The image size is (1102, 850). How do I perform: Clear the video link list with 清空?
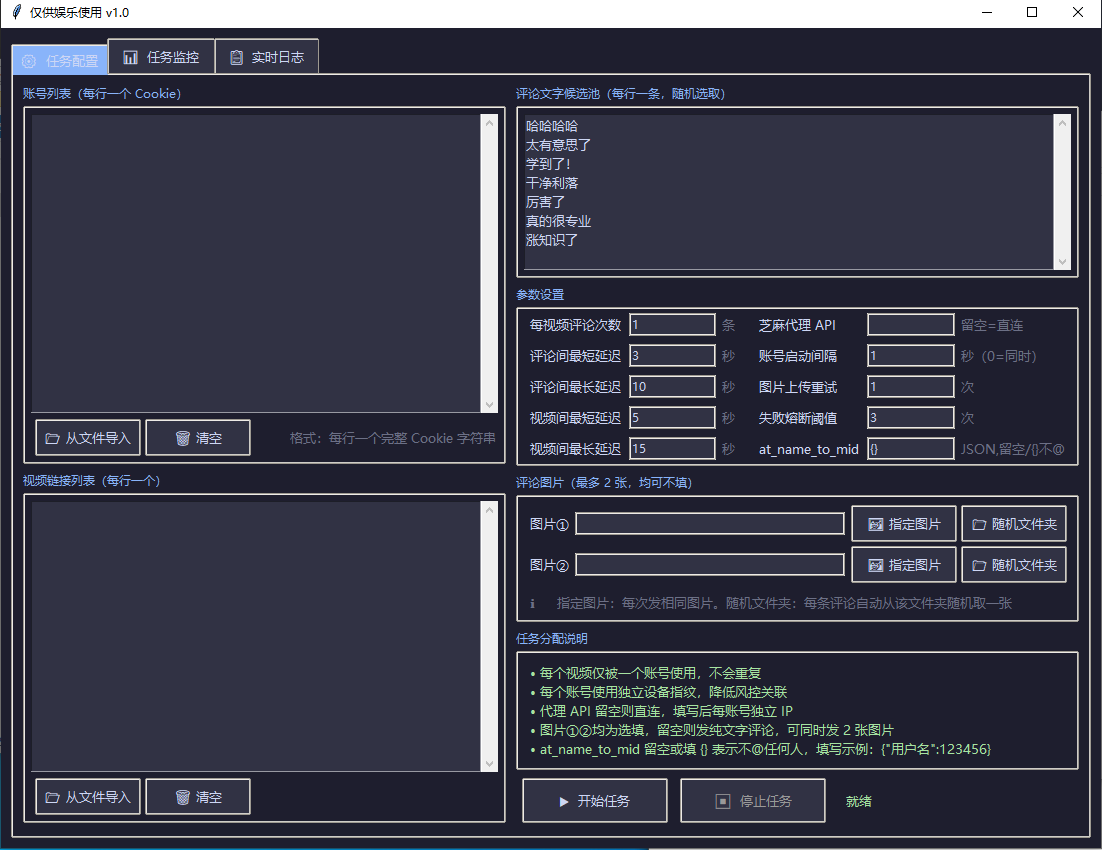[x=198, y=797]
